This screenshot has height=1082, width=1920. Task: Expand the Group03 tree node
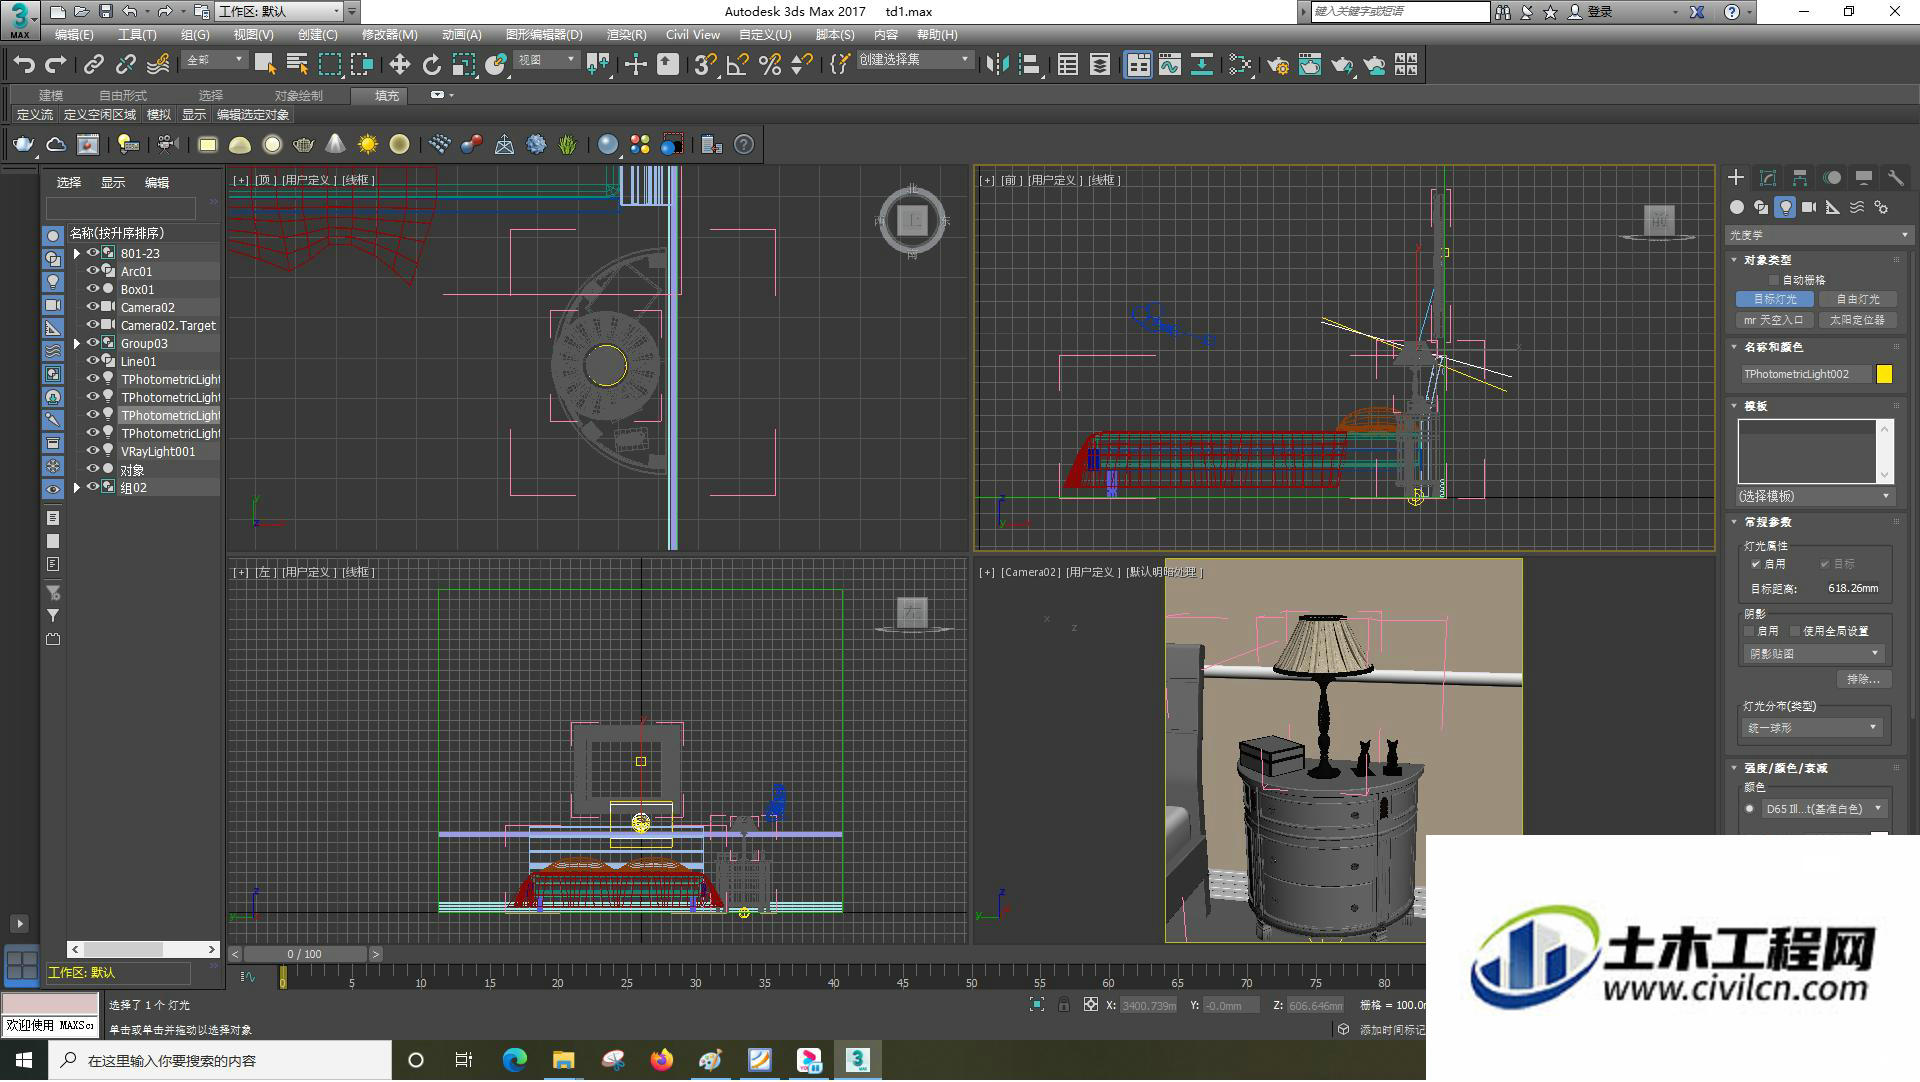coord(76,343)
